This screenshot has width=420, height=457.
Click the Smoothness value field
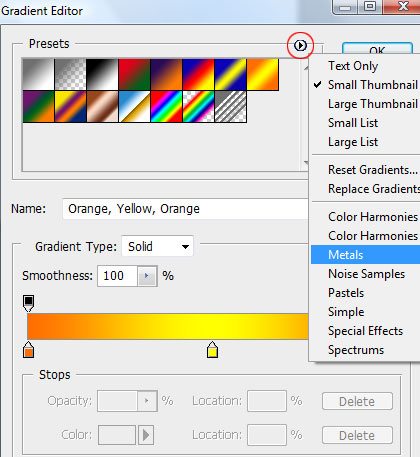point(117,276)
